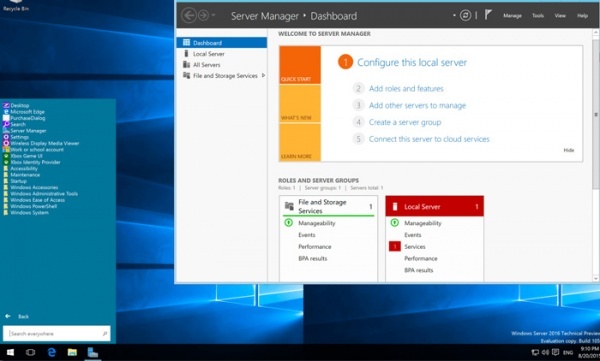Click the Task View icon on taskbar
600x361 pixels.
pyautogui.click(x=30, y=352)
